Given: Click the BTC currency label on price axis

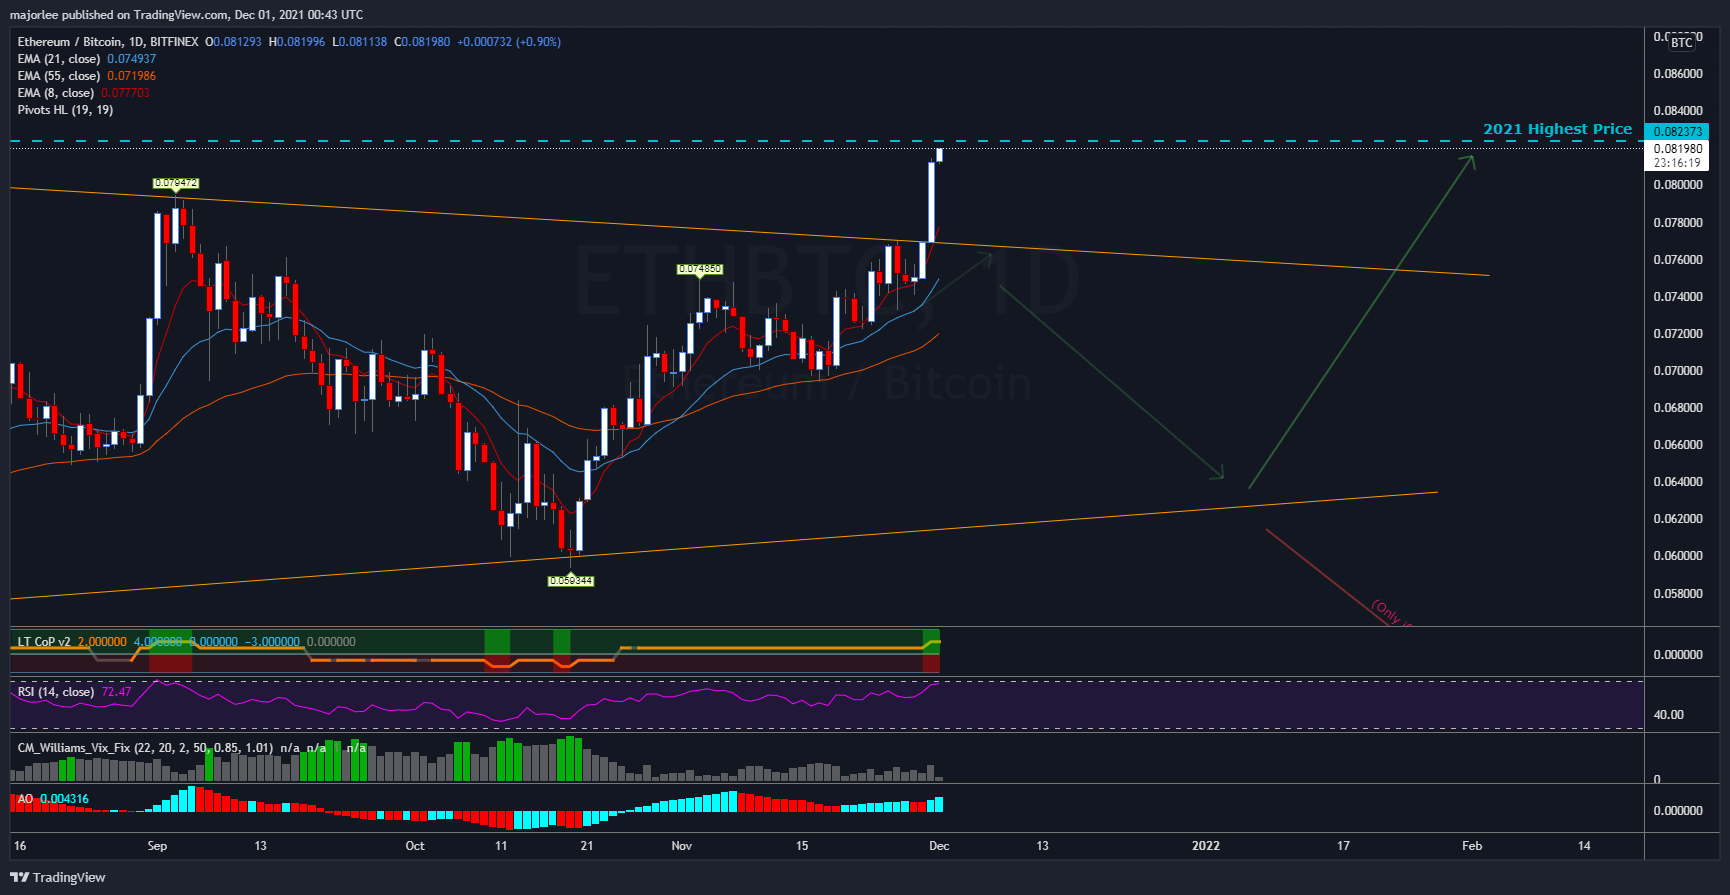Looking at the screenshot, I should coord(1682,42).
